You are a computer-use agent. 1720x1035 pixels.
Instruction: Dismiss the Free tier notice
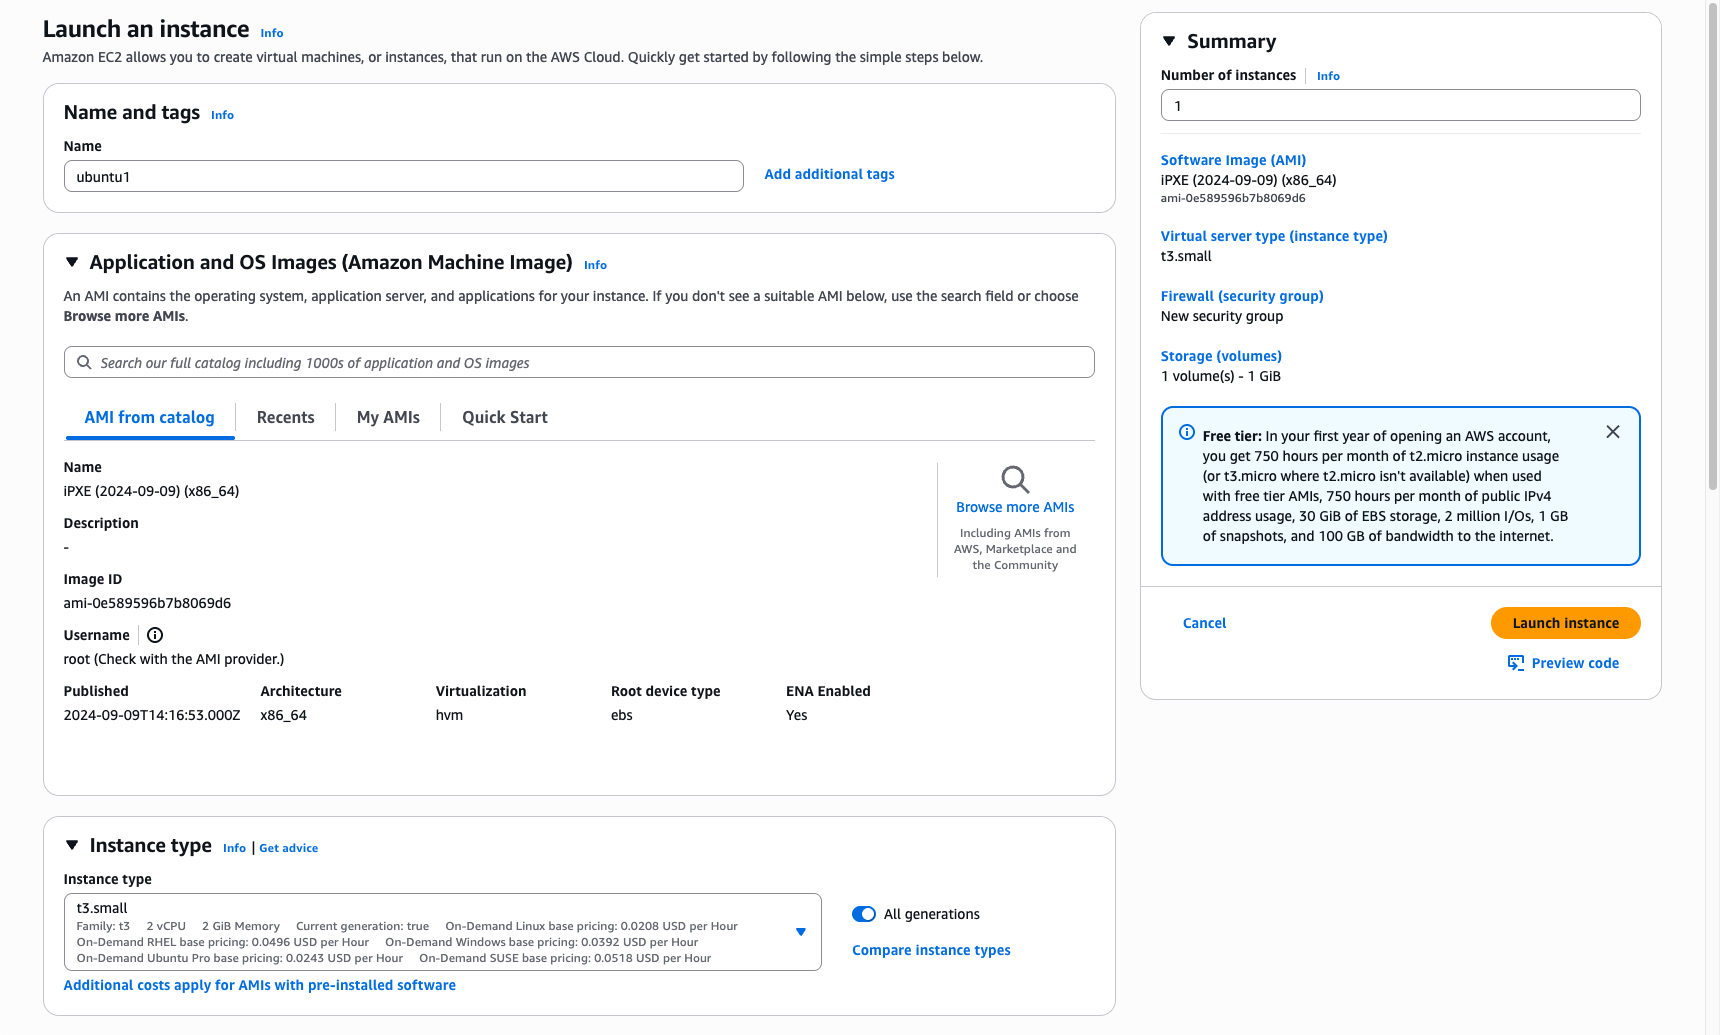[x=1612, y=432]
